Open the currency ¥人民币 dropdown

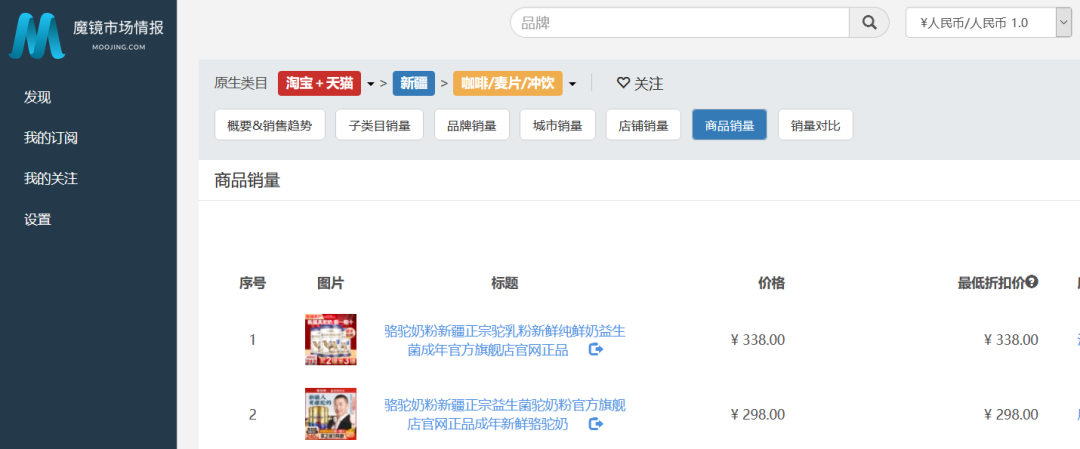pyautogui.click(x=988, y=23)
